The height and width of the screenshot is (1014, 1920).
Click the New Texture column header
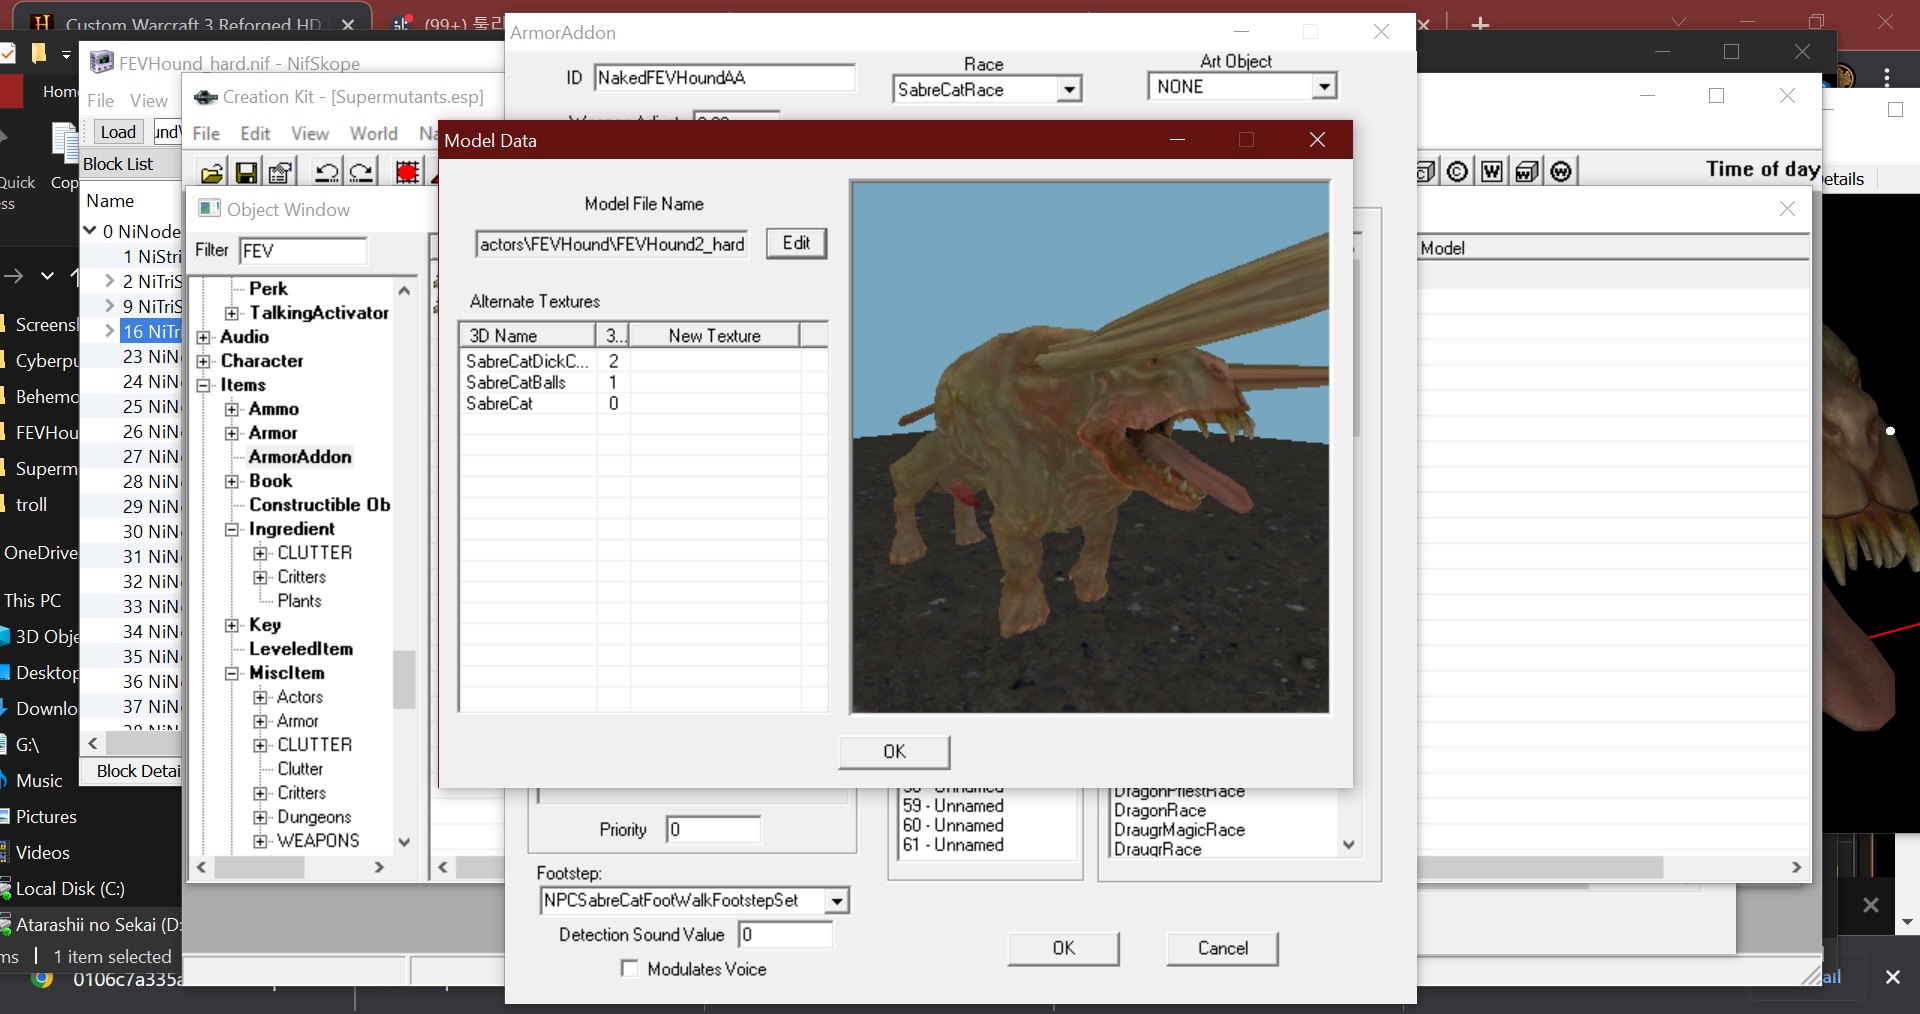pyautogui.click(x=714, y=335)
